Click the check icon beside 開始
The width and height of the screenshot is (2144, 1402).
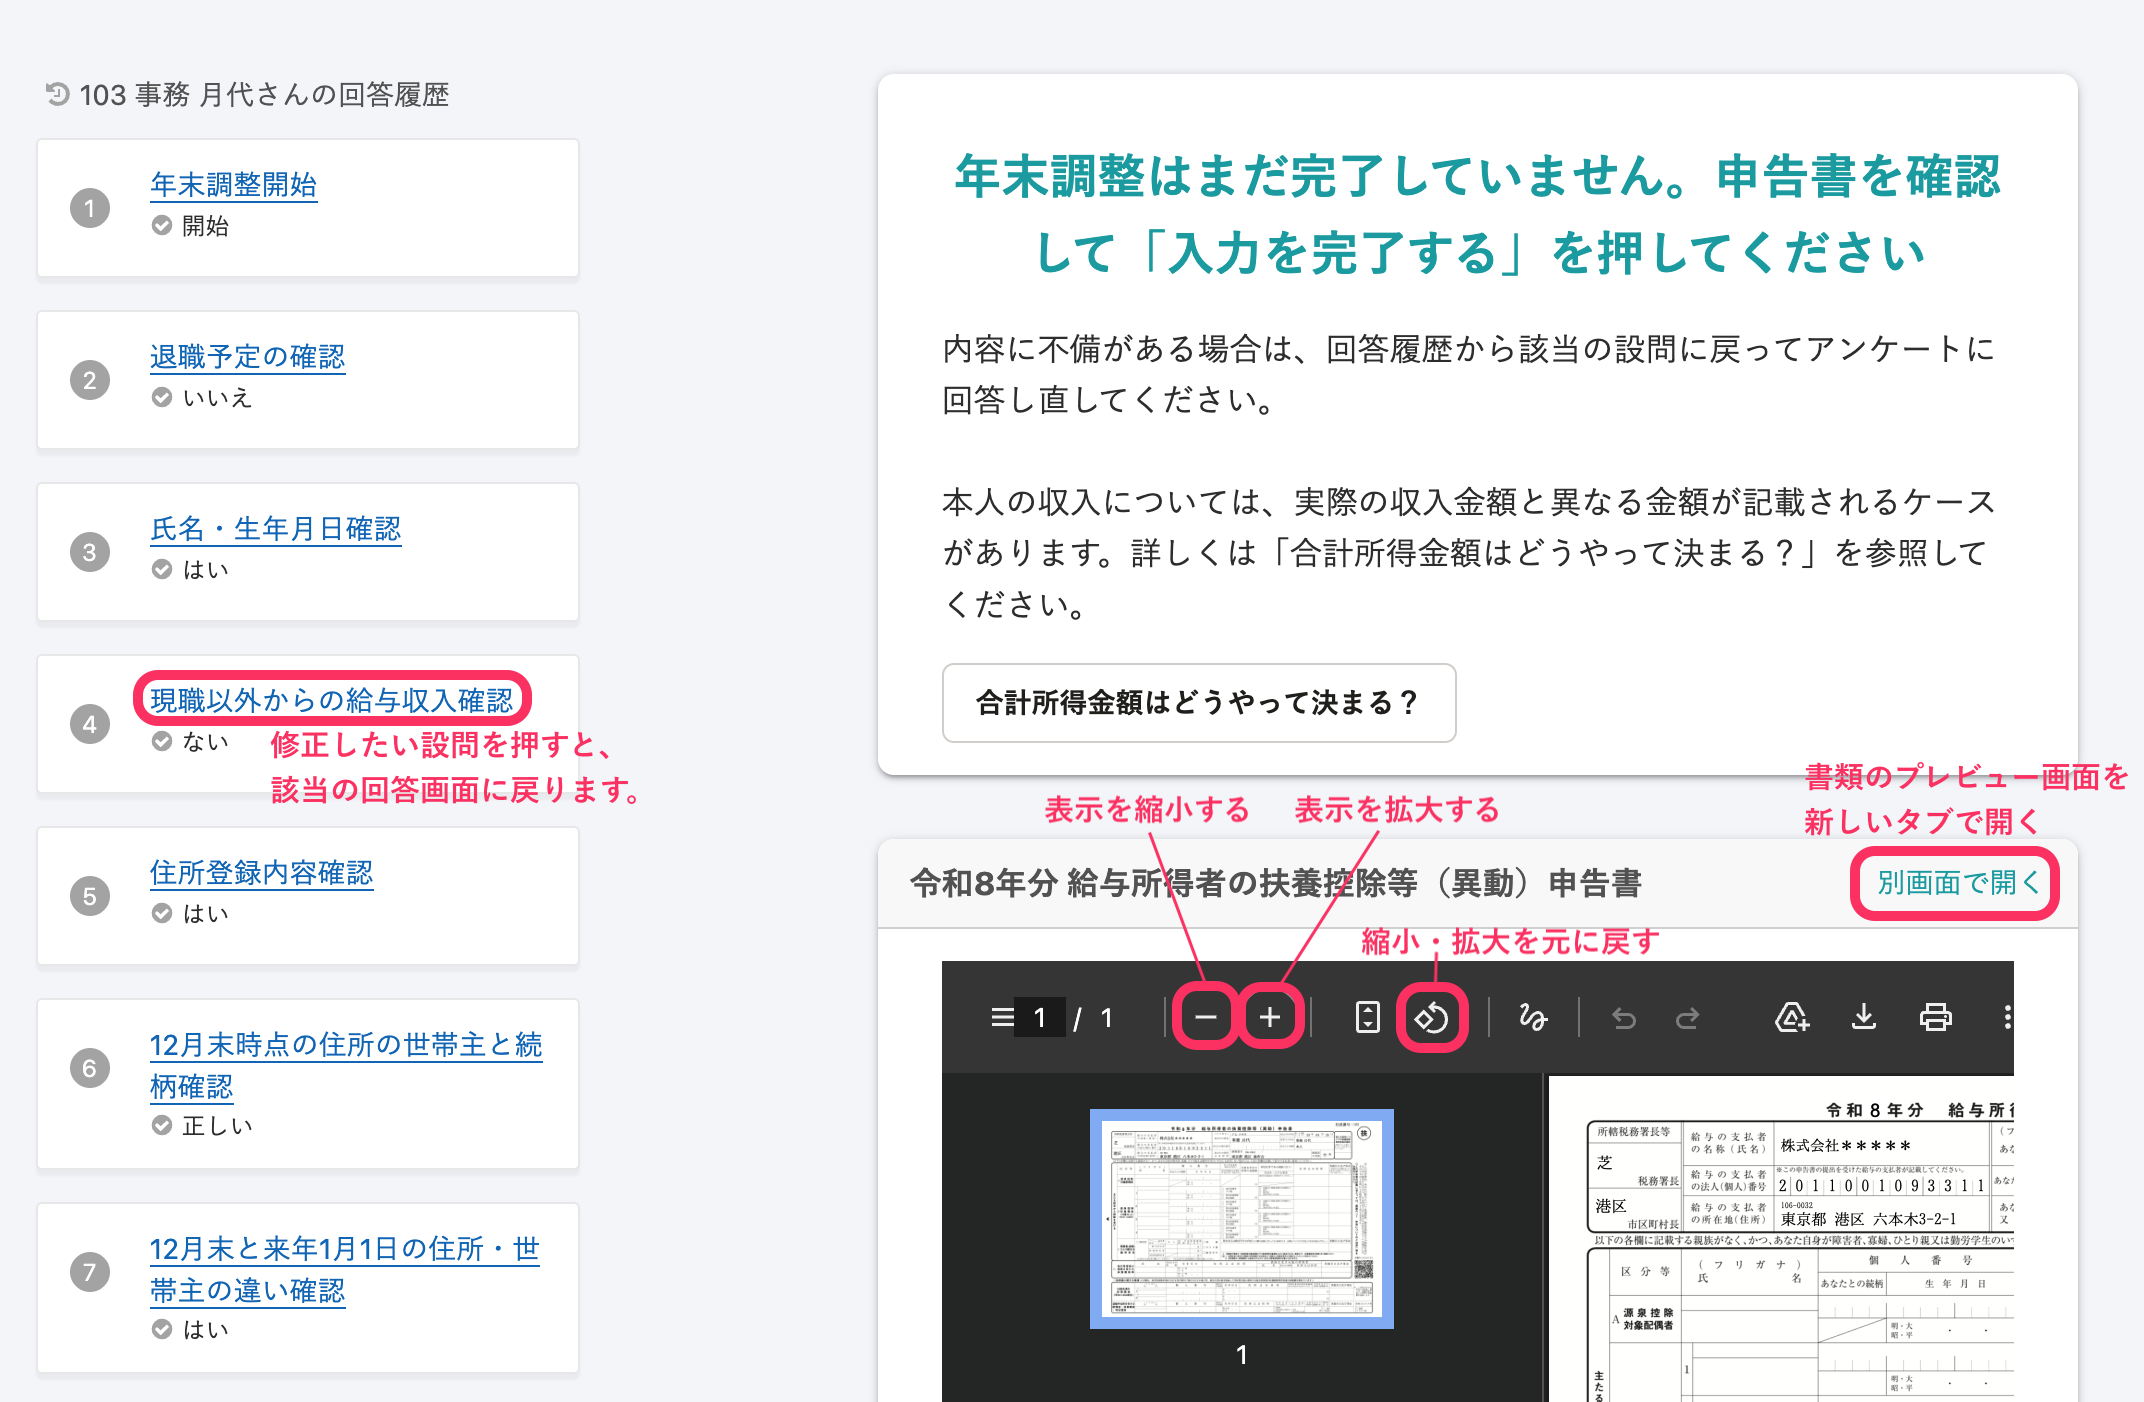click(x=162, y=226)
